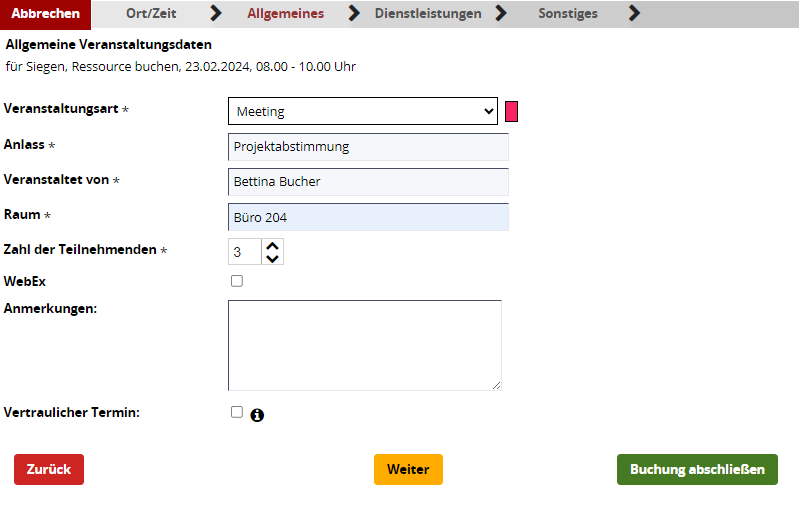
Task: Click the pink color swatch next to Veranstaltungsart
Action: pos(512,112)
